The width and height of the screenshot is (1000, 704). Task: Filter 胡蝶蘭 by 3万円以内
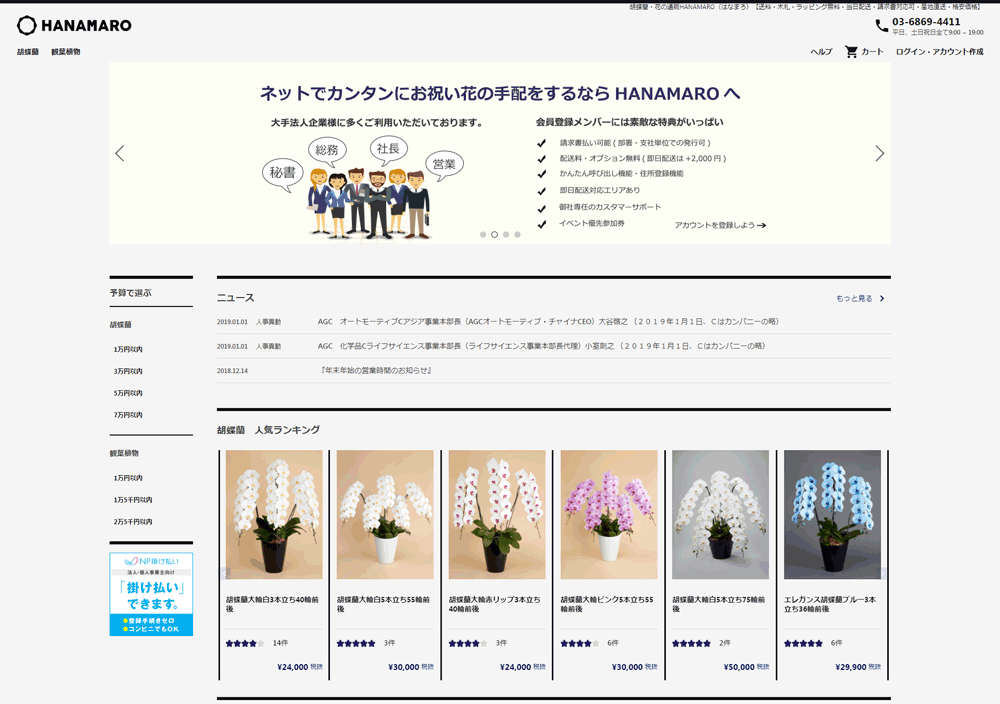click(x=128, y=371)
